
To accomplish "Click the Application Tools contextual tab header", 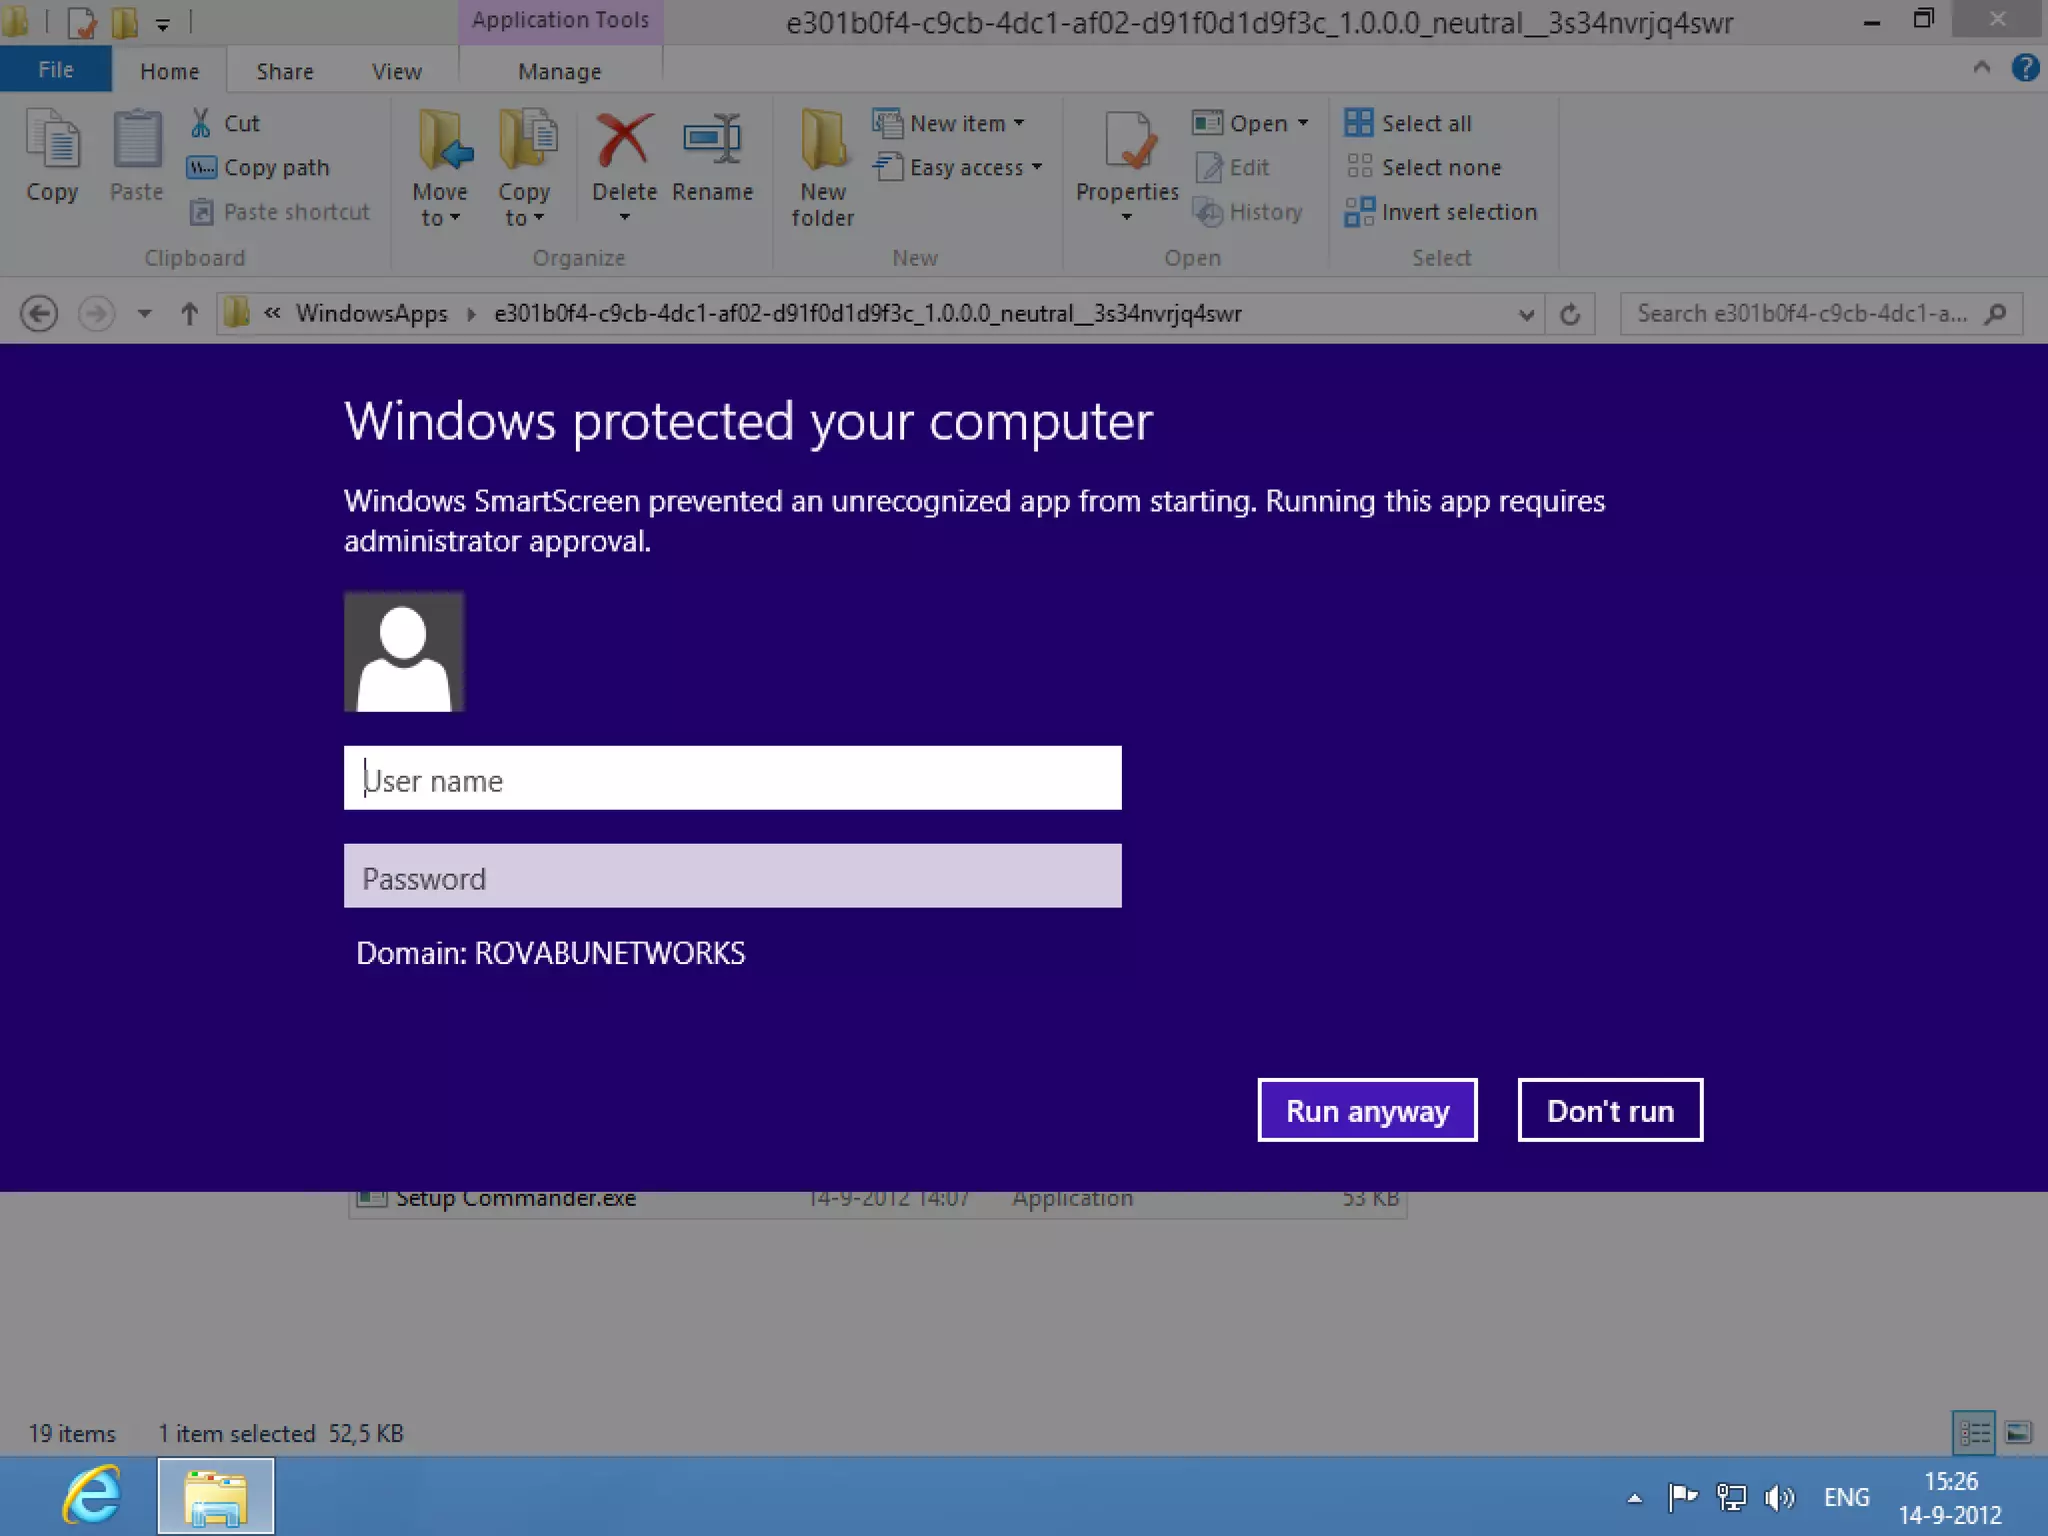I will (x=560, y=20).
